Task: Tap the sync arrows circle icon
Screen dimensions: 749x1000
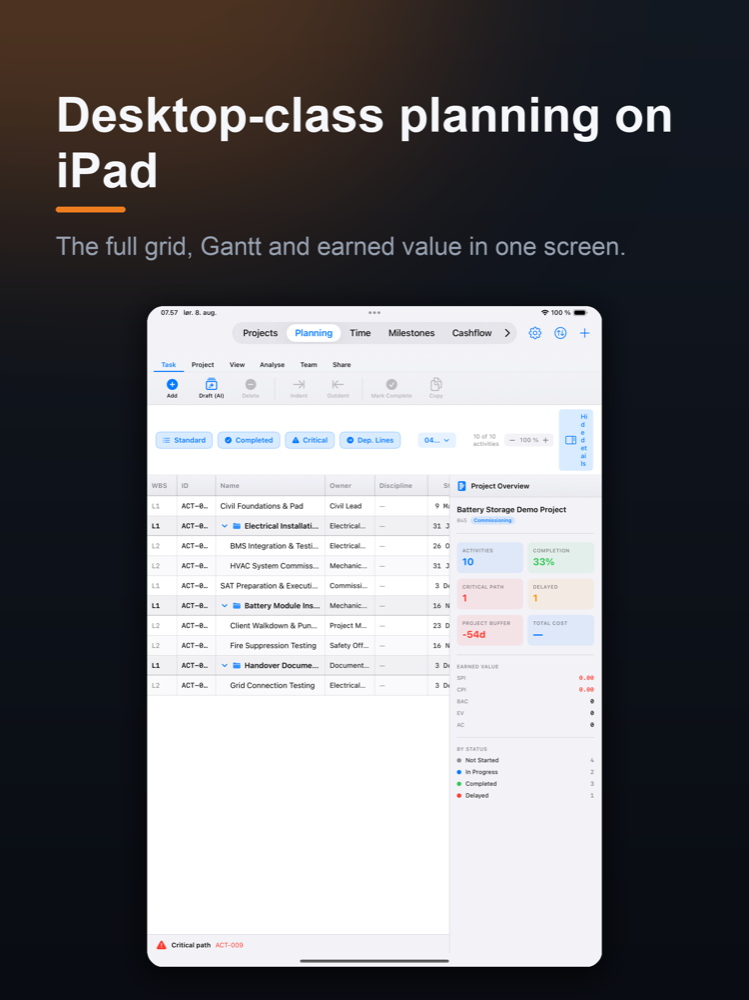Action: (x=560, y=333)
